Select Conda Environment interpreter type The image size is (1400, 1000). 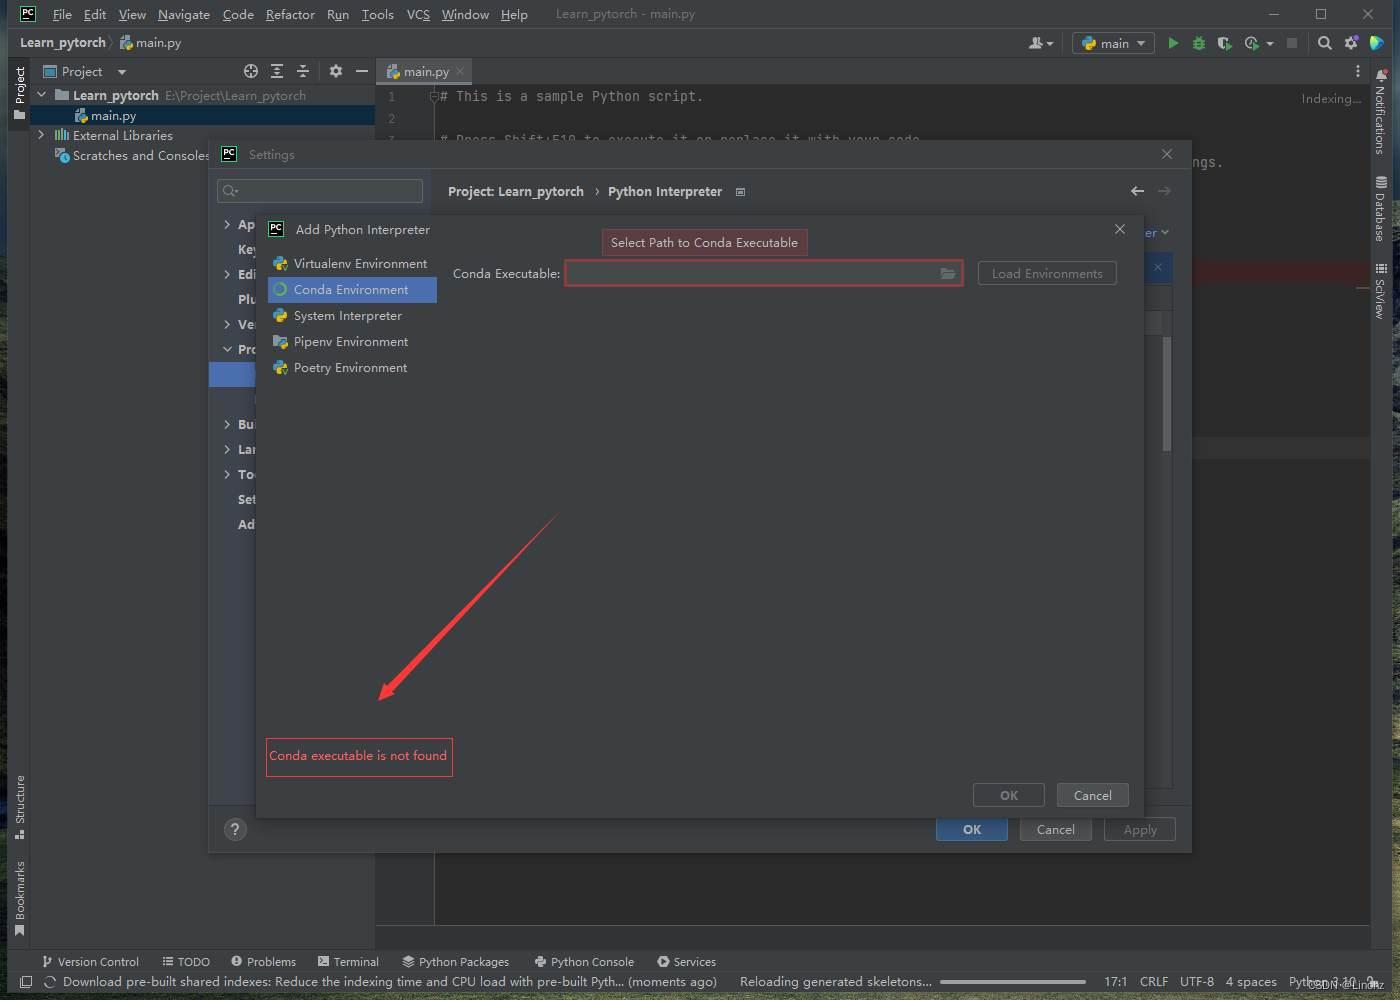(352, 290)
